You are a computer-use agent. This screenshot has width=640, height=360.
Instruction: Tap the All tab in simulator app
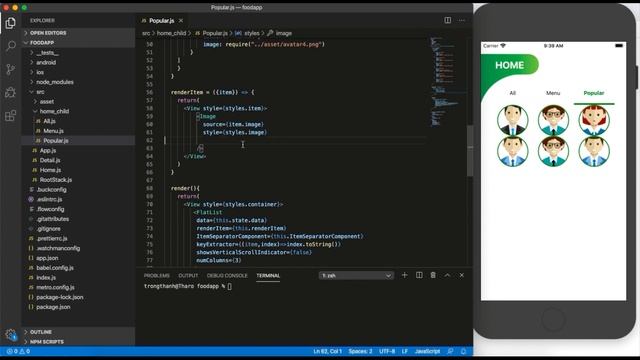click(513, 93)
